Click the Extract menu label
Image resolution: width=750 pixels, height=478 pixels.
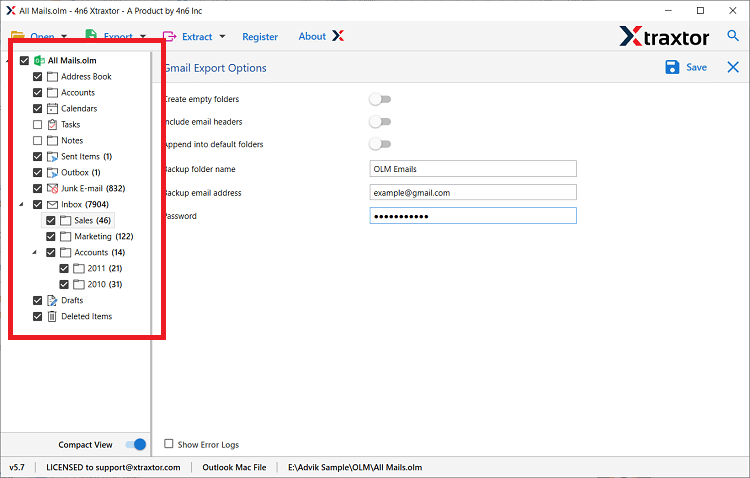click(197, 37)
